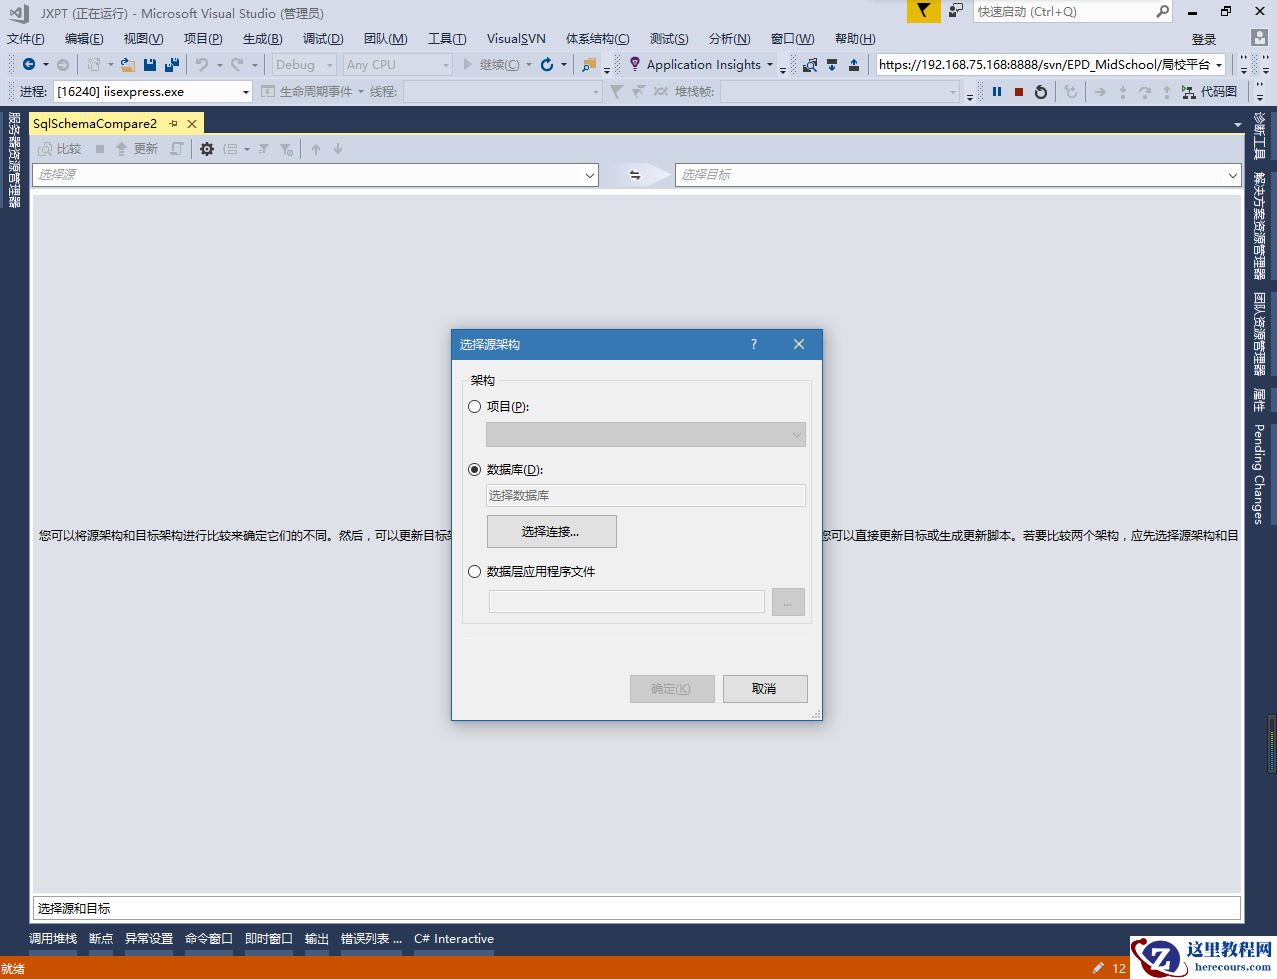
Task: Close the SqlSchemaCompare2 tab
Action: pyautogui.click(x=192, y=124)
